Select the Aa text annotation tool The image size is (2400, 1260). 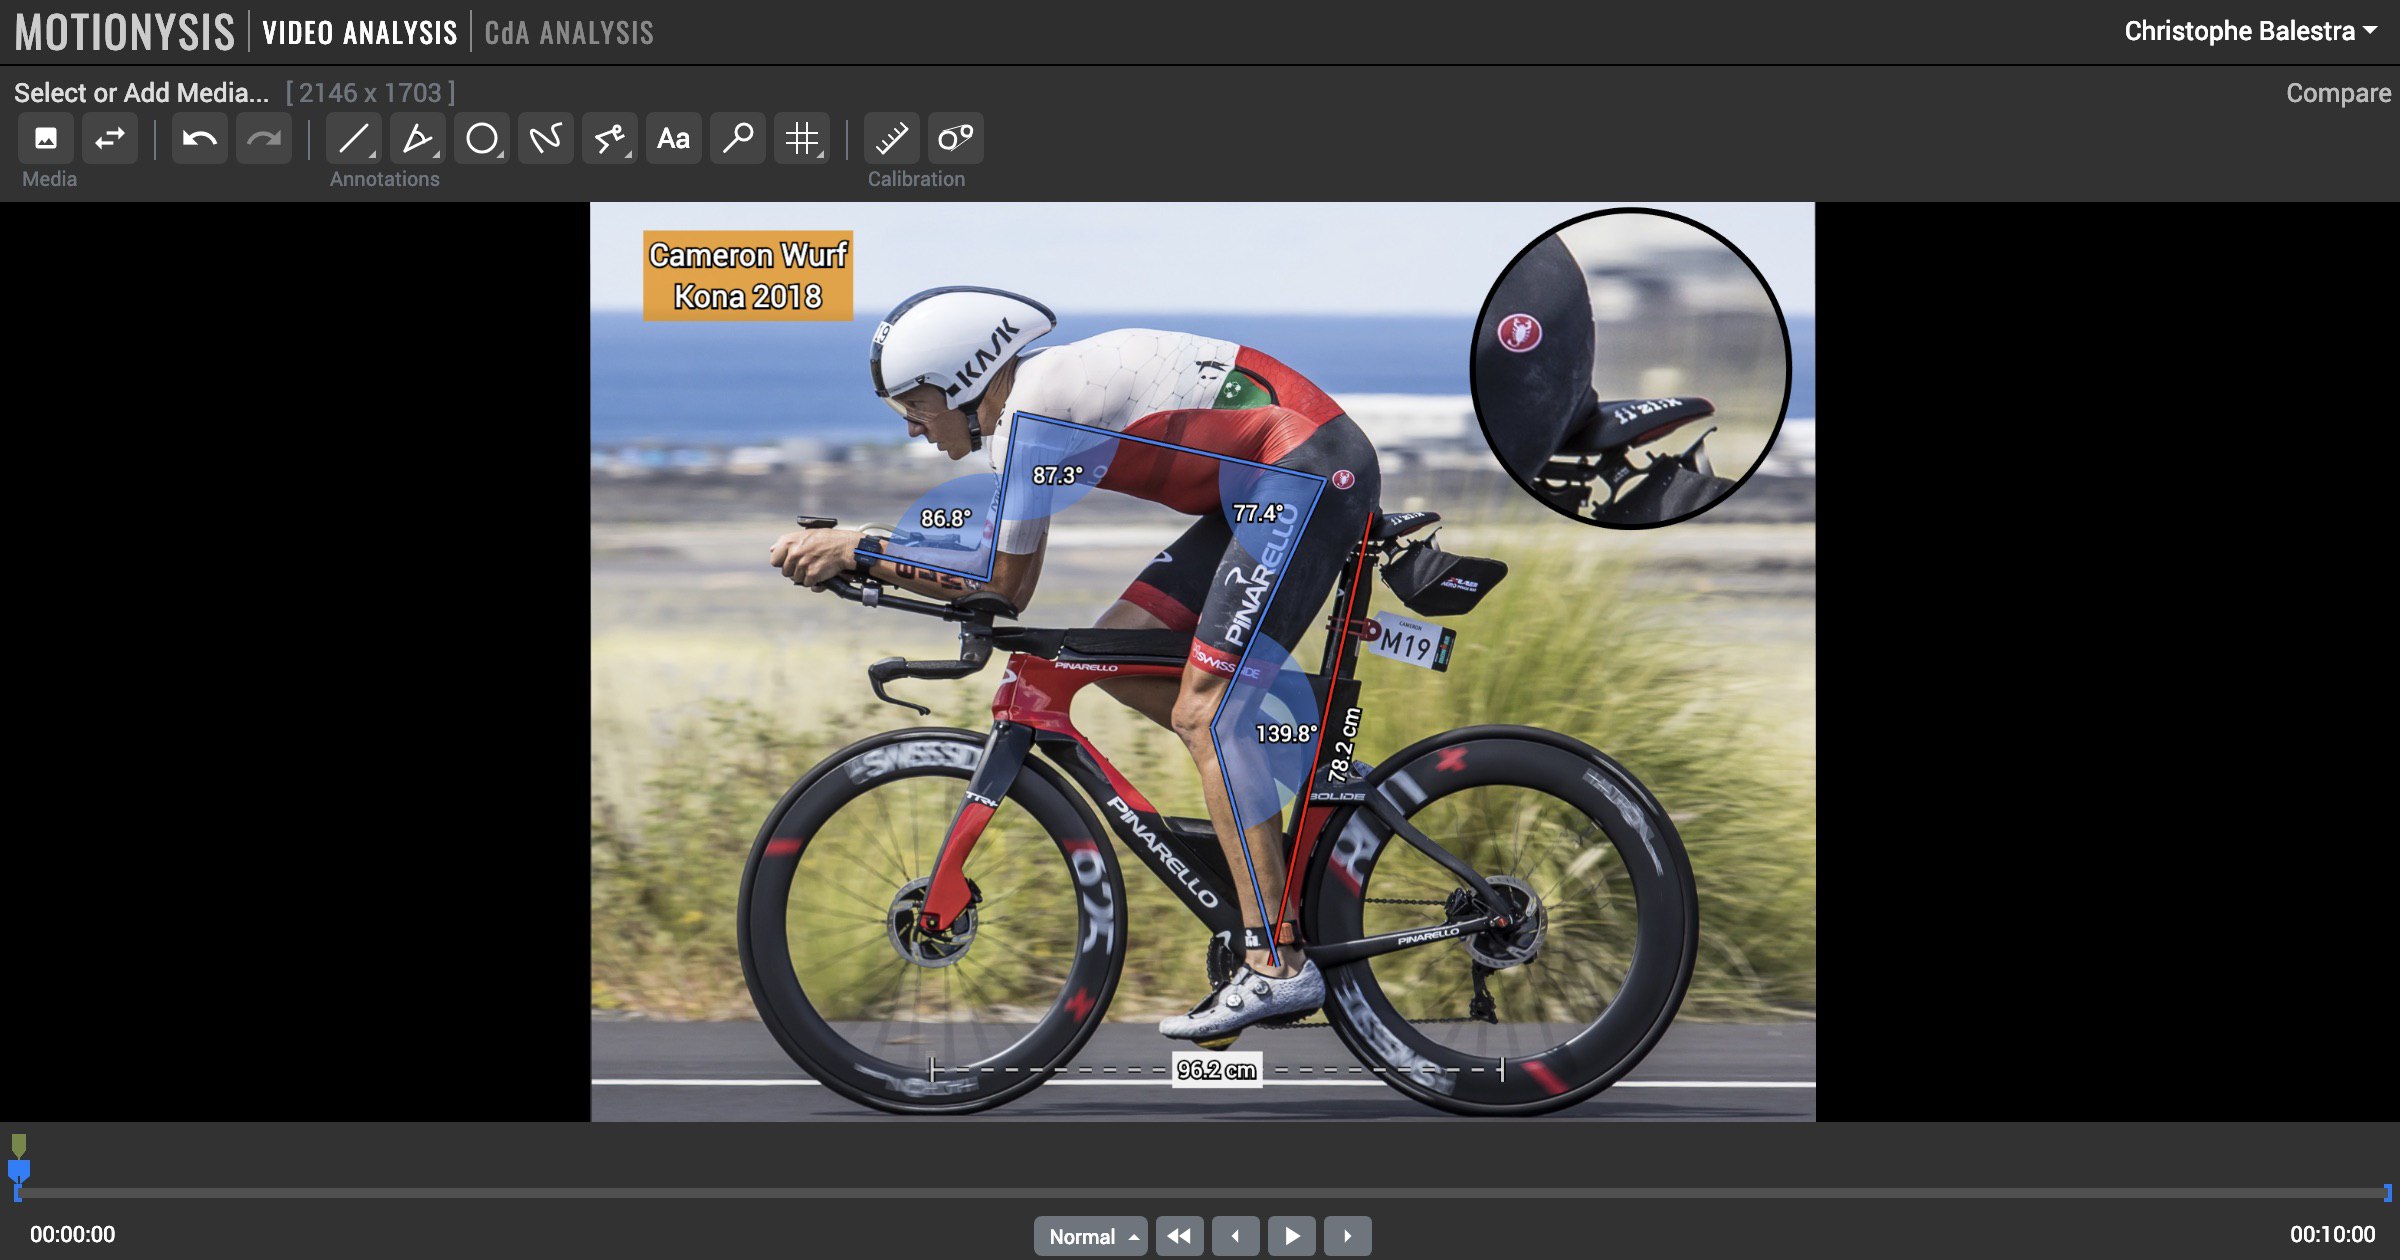click(x=674, y=138)
